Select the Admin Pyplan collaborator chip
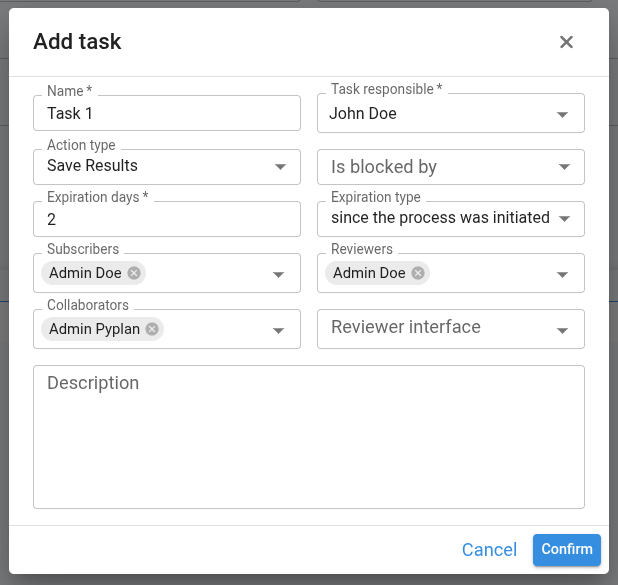 (x=95, y=329)
